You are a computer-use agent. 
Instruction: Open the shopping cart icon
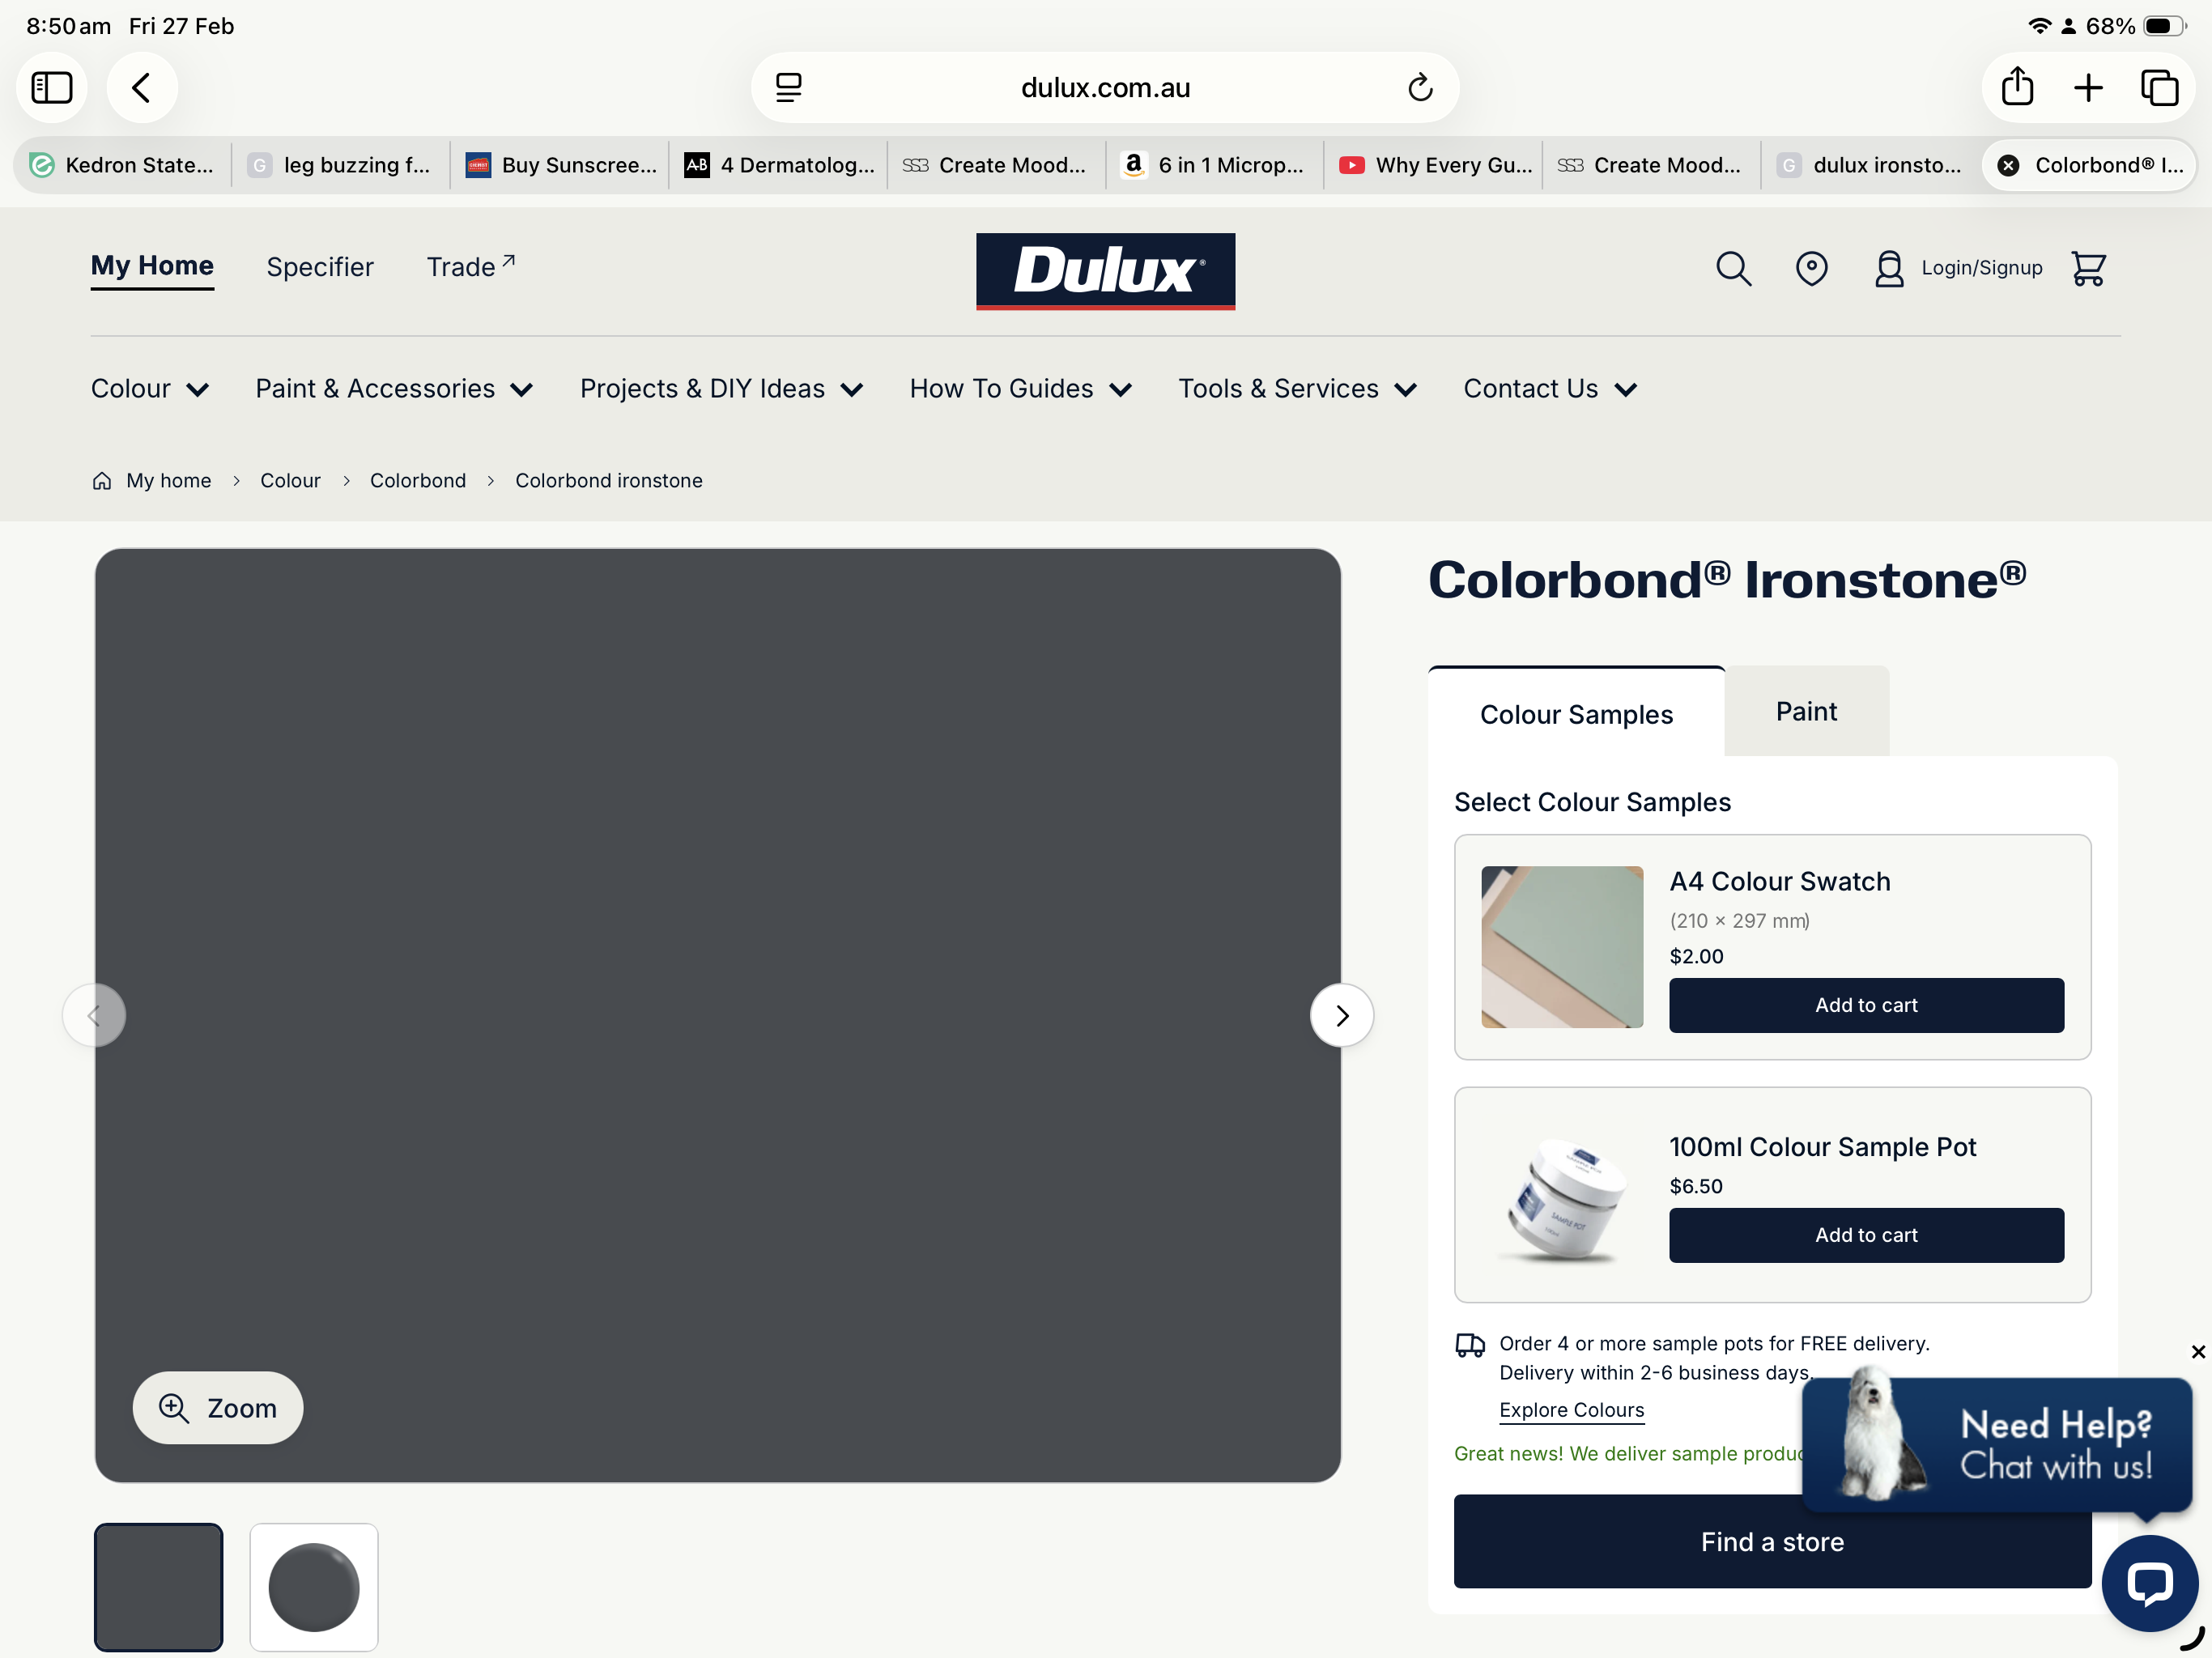point(2088,268)
